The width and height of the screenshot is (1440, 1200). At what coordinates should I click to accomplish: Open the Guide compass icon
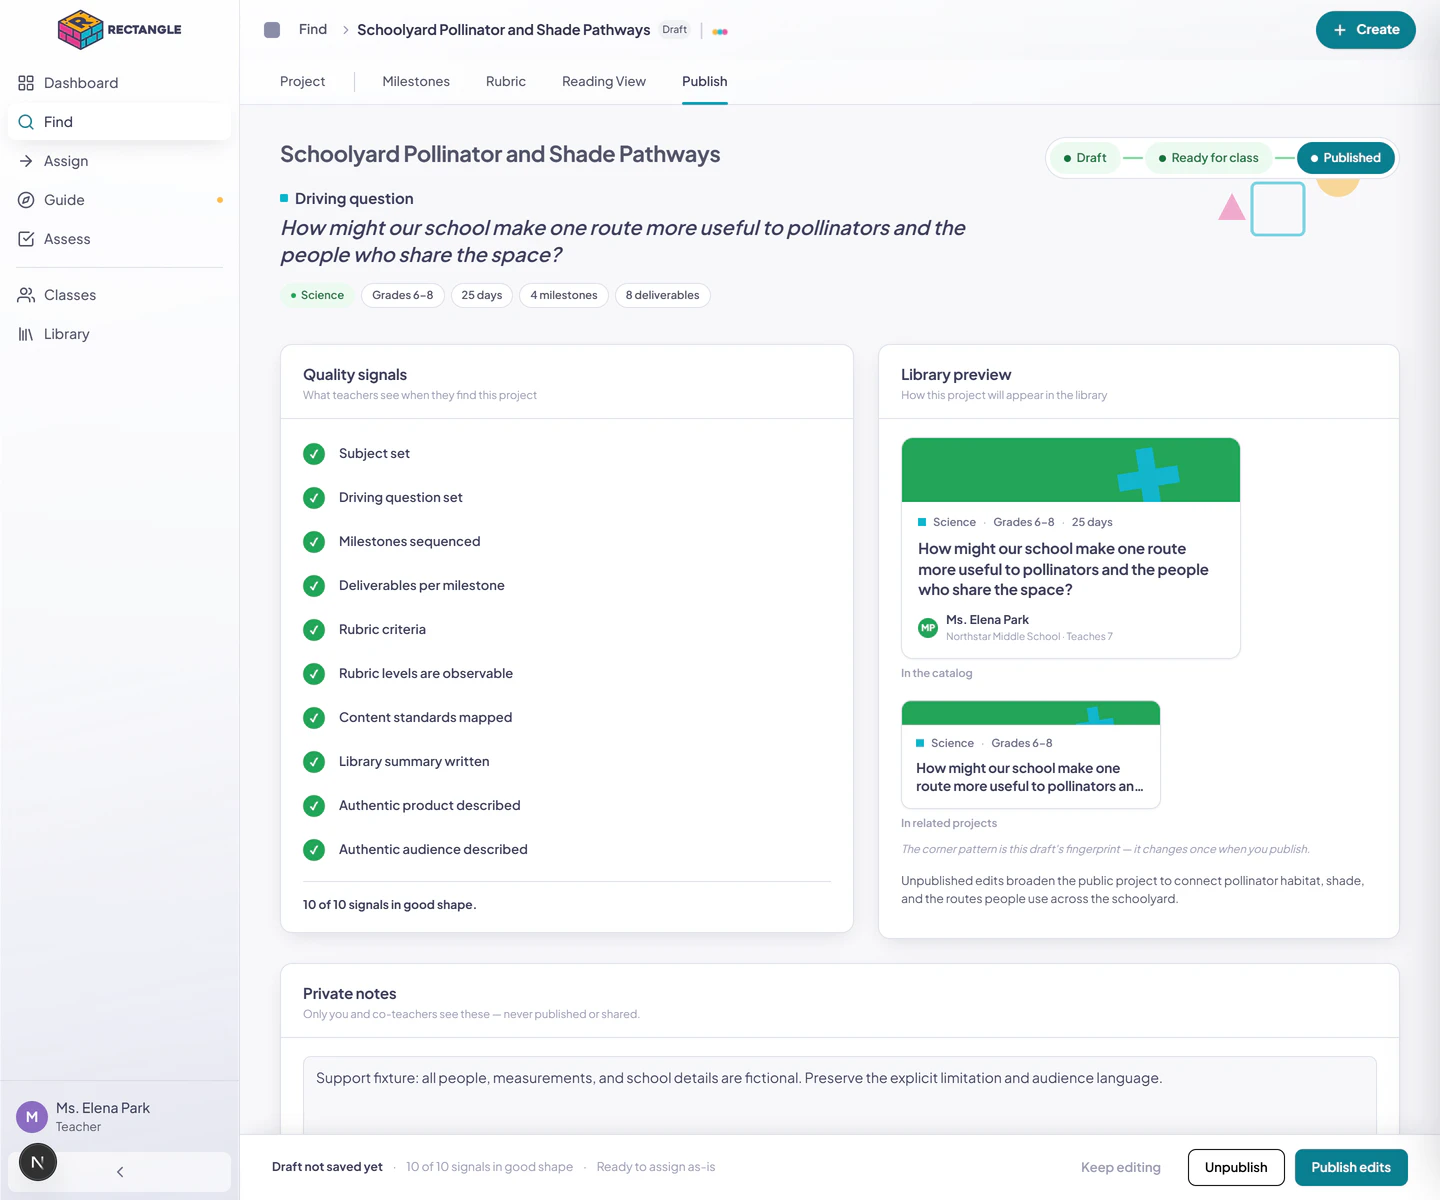coord(26,200)
